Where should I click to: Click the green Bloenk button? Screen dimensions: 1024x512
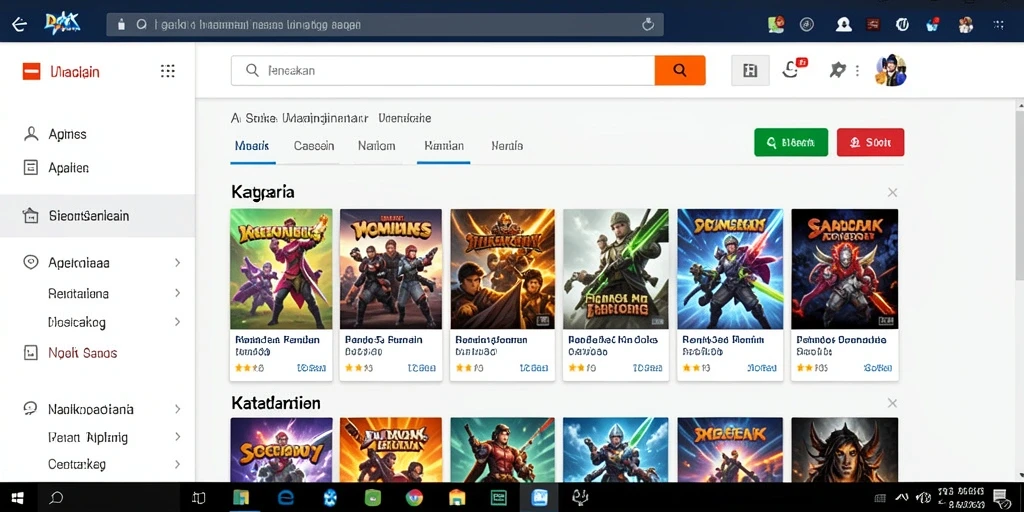[x=791, y=142]
